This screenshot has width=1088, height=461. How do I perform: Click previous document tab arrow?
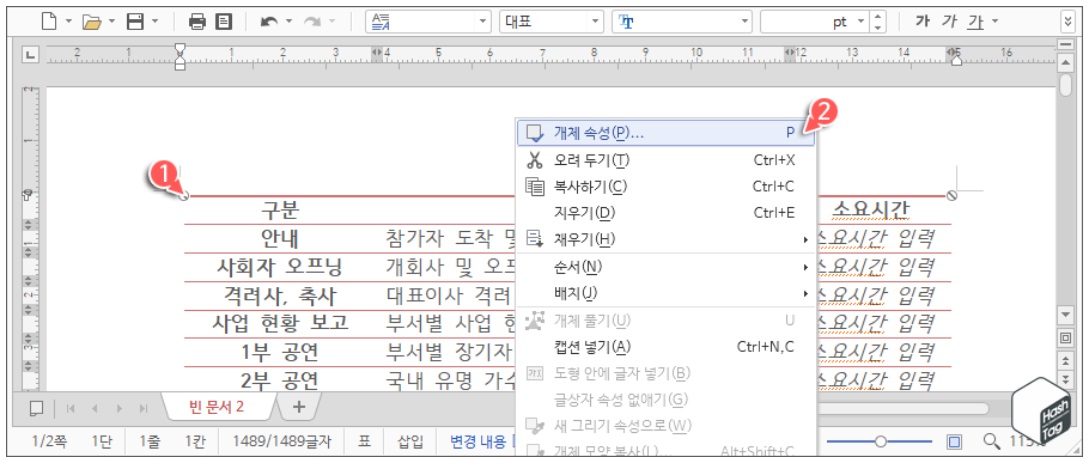point(95,408)
